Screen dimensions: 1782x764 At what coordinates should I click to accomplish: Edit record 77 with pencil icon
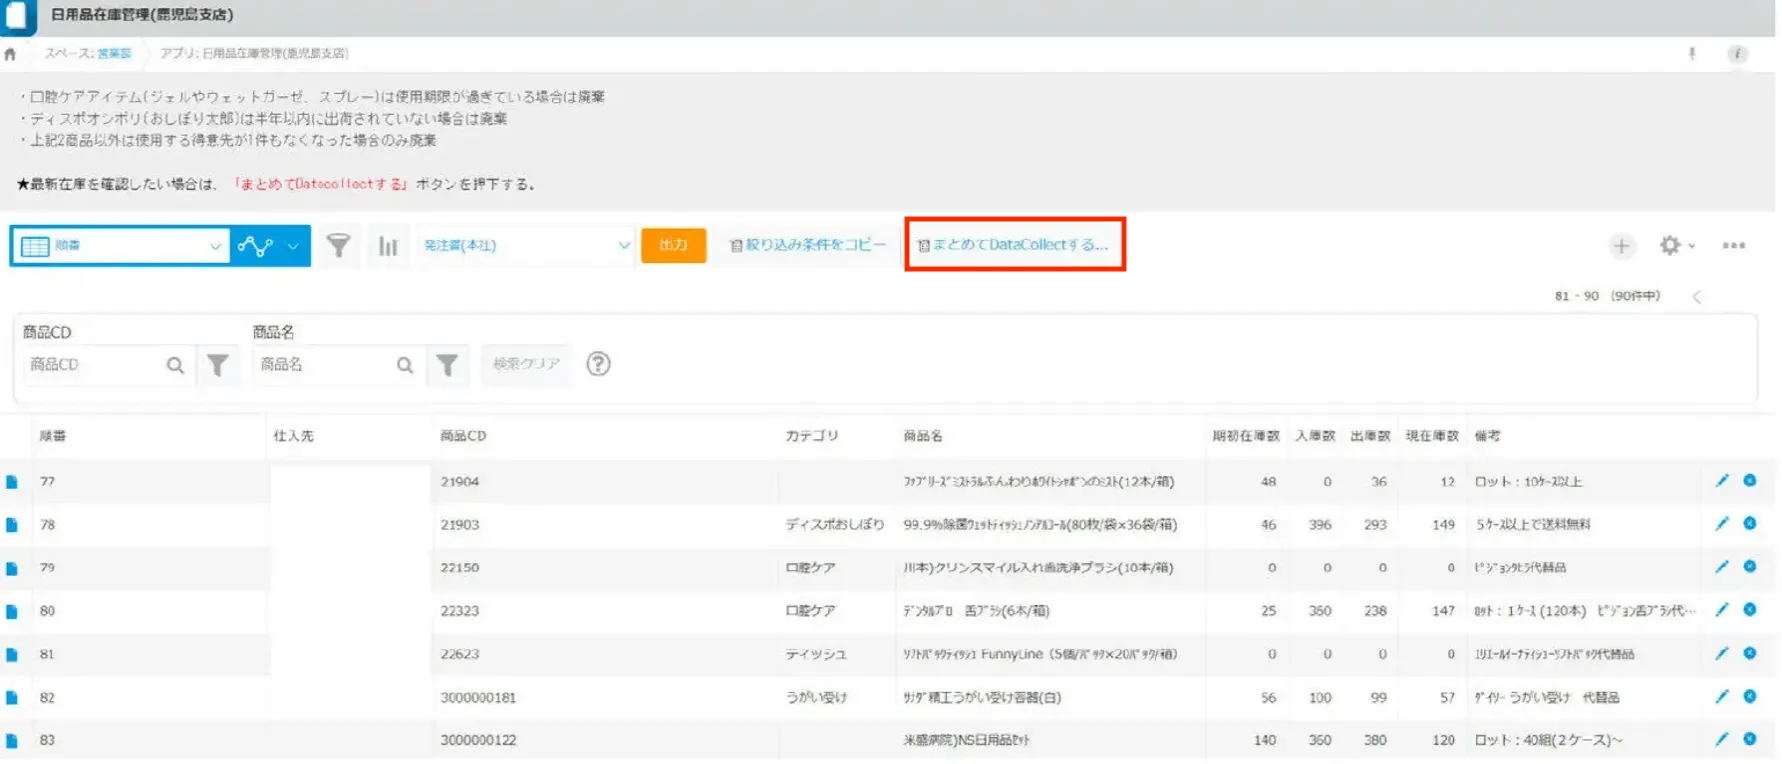coord(1722,481)
